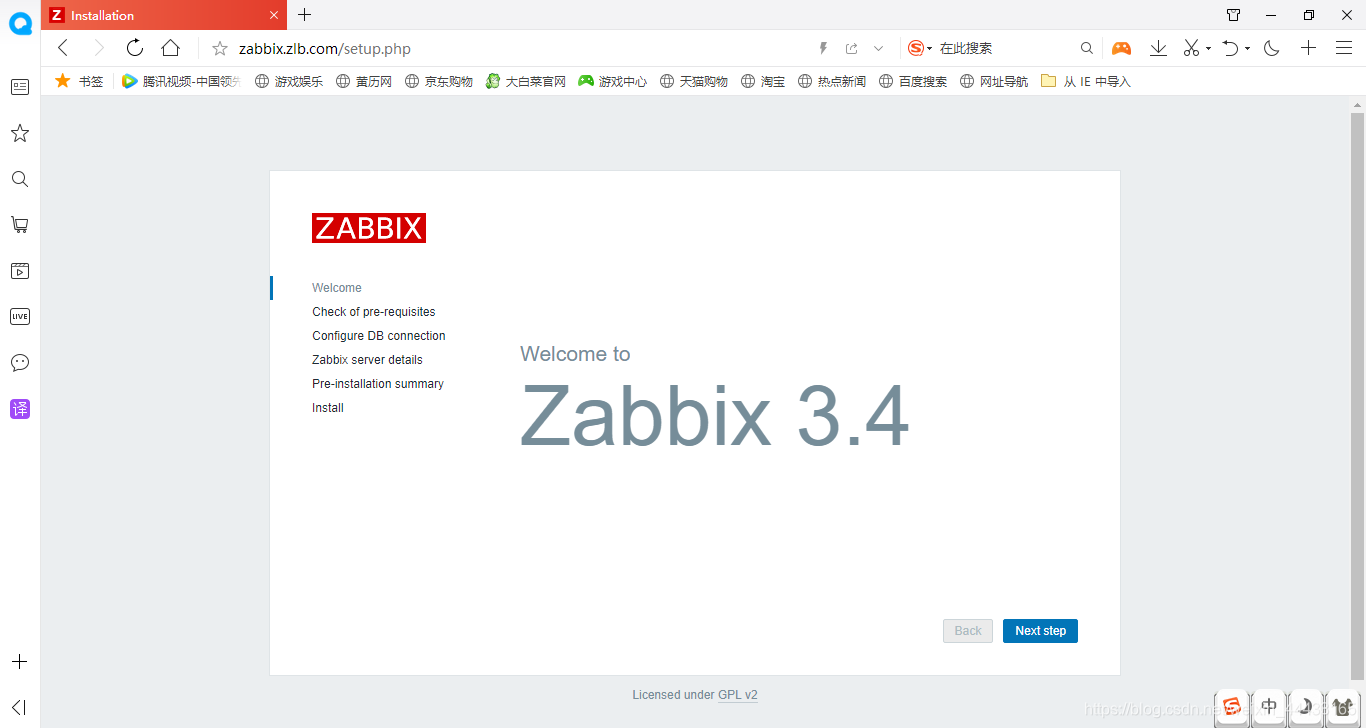Open the downloads icon
The width and height of the screenshot is (1366, 728).
tap(1158, 48)
